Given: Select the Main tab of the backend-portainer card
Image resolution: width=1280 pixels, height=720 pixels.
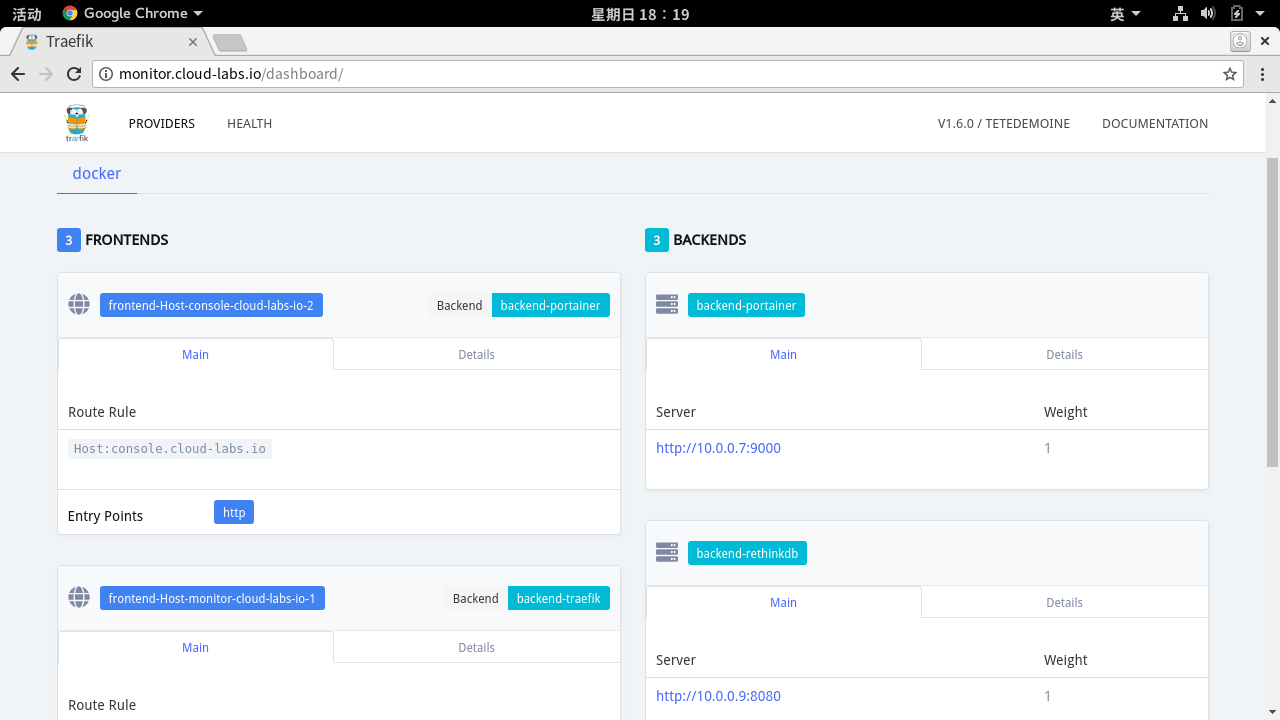Looking at the screenshot, I should point(783,354).
